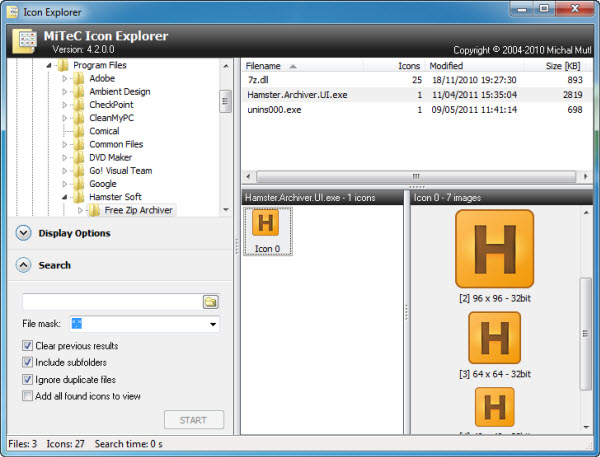Click the Free Zip Archiver folder icon
This screenshot has width=600, height=457.
coord(95,210)
